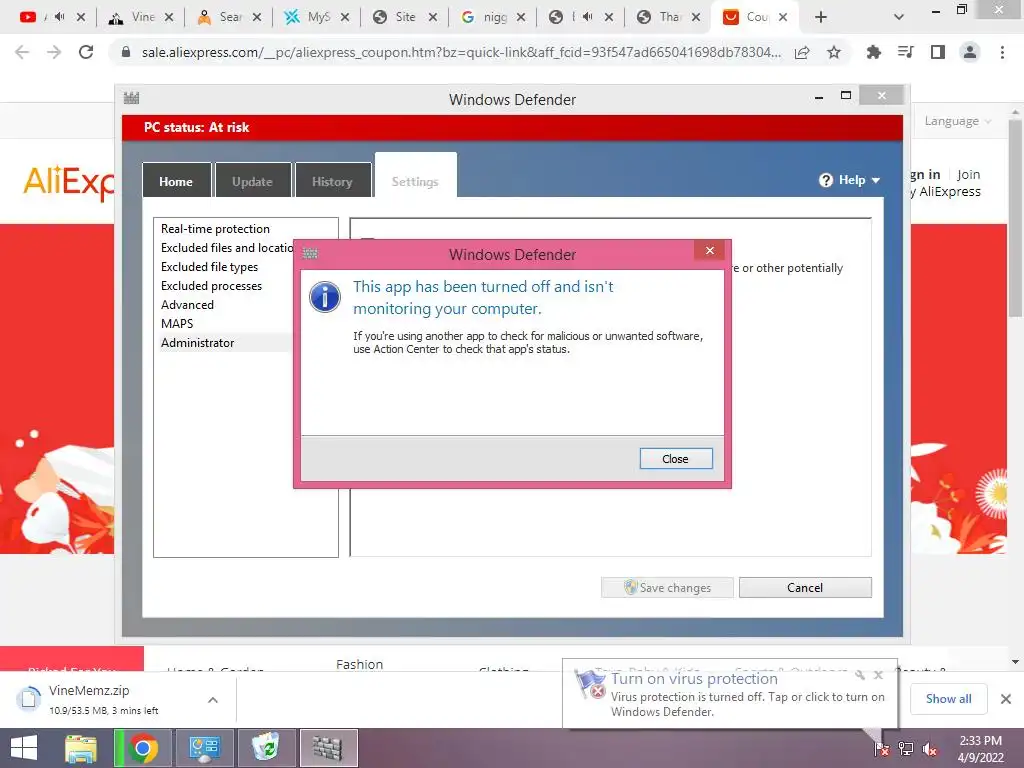
Task: Close the virus protection notification
Action: pos(878,675)
